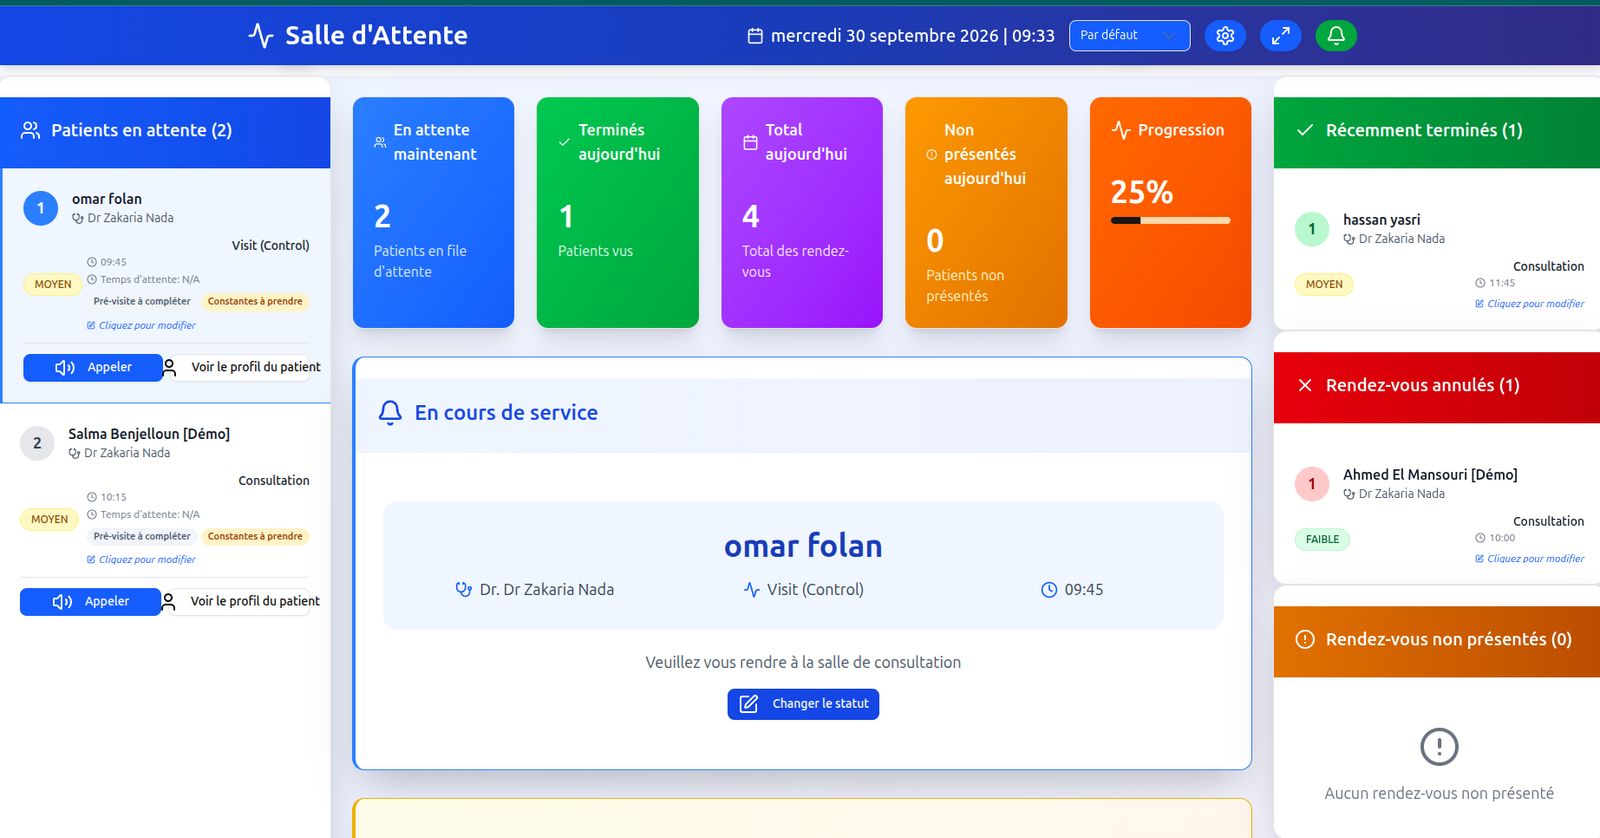Viewport: 1600px width, 838px height.
Task: Open the Par défaut dropdown
Action: coord(1129,35)
